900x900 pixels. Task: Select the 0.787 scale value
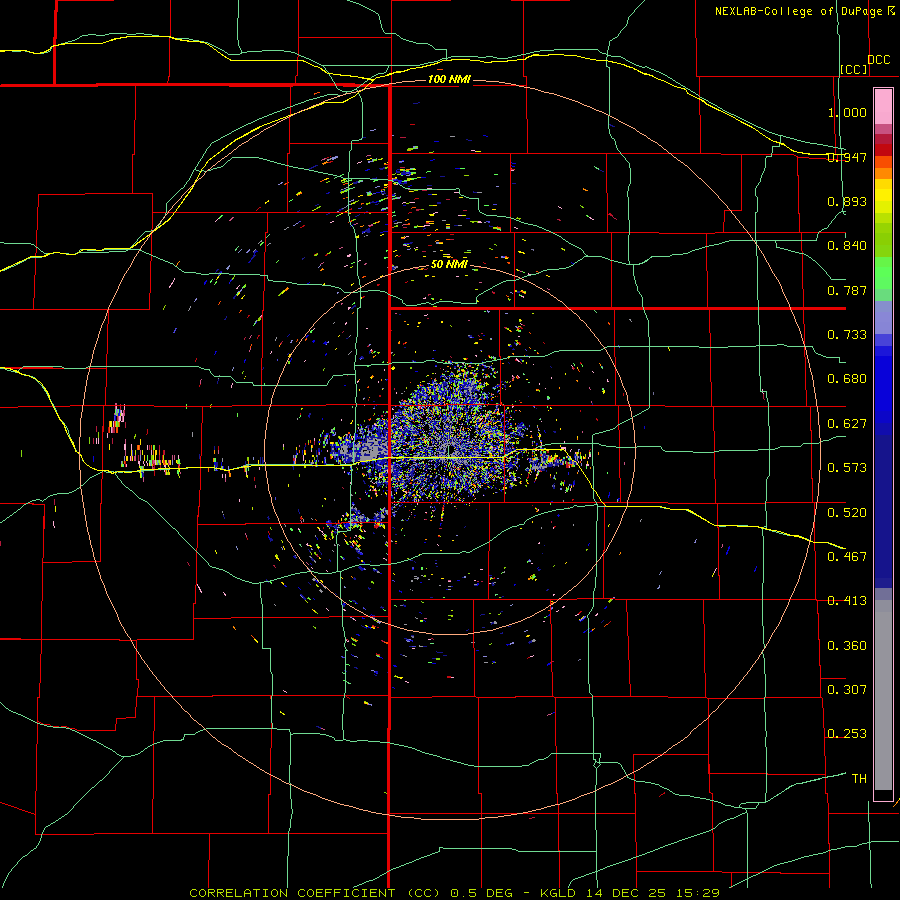847,290
